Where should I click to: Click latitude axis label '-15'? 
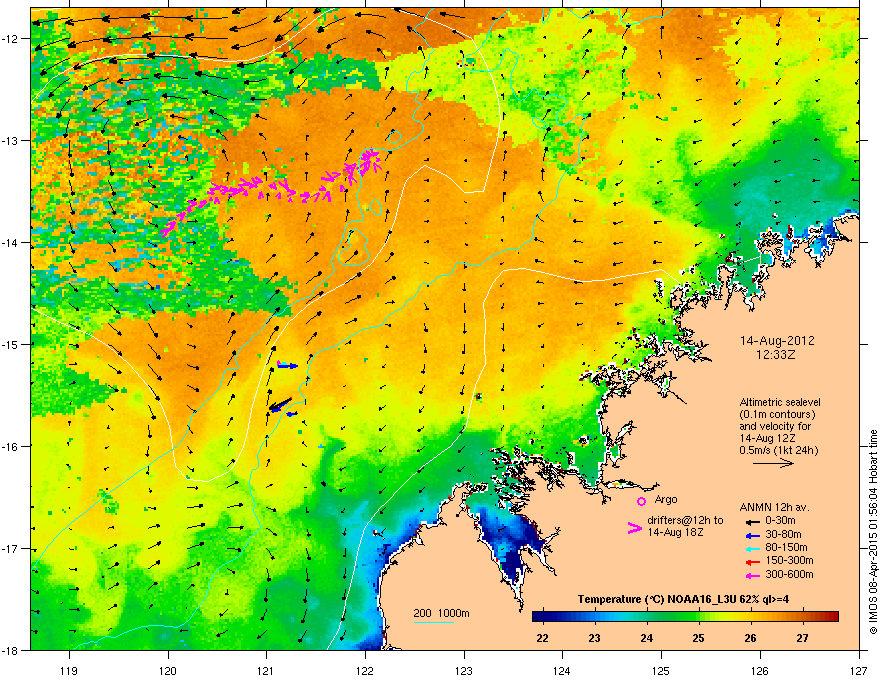click(x=11, y=344)
